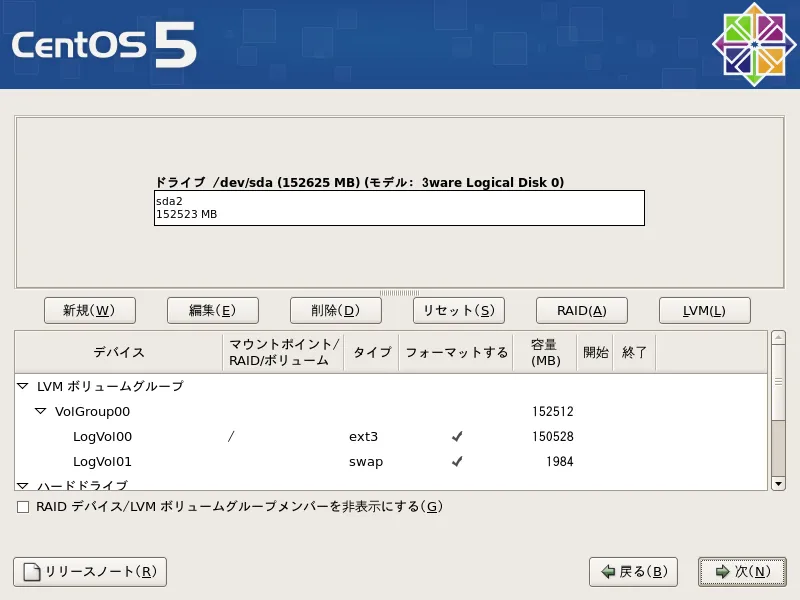
Task: Click the partition list scroll-down arrow
Action: pos(778,483)
